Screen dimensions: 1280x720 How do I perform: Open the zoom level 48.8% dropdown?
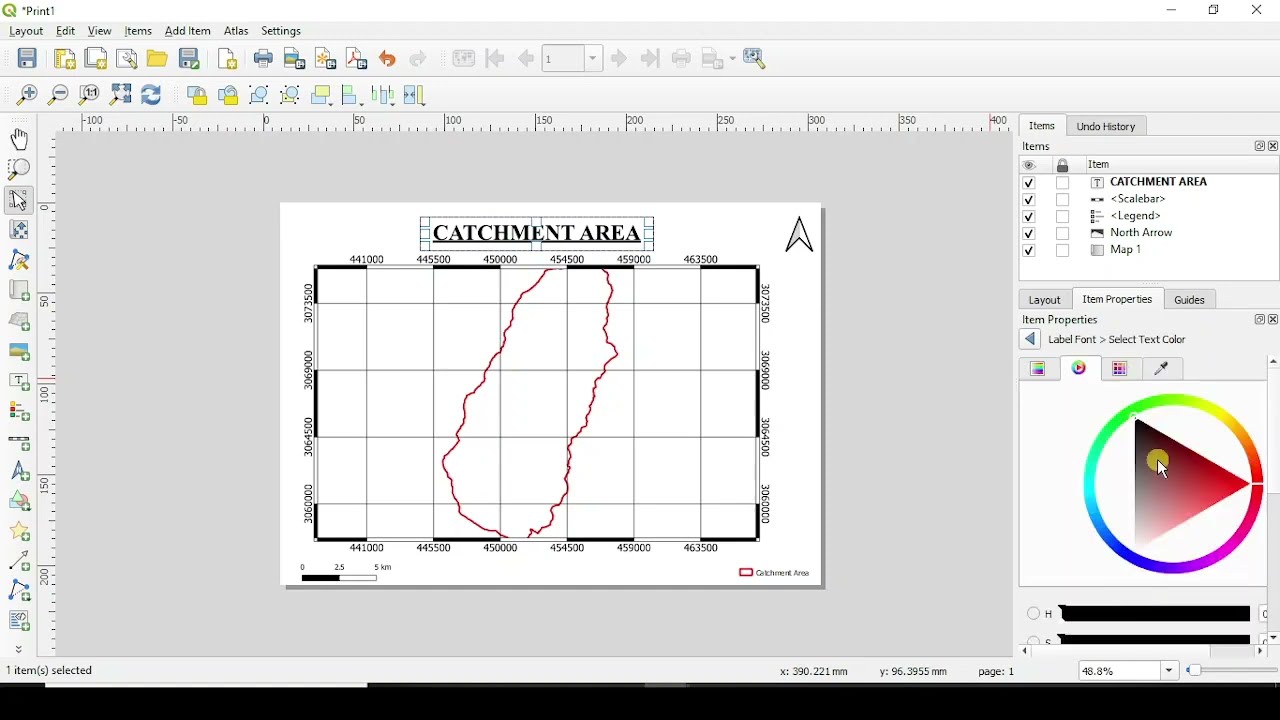(1170, 671)
